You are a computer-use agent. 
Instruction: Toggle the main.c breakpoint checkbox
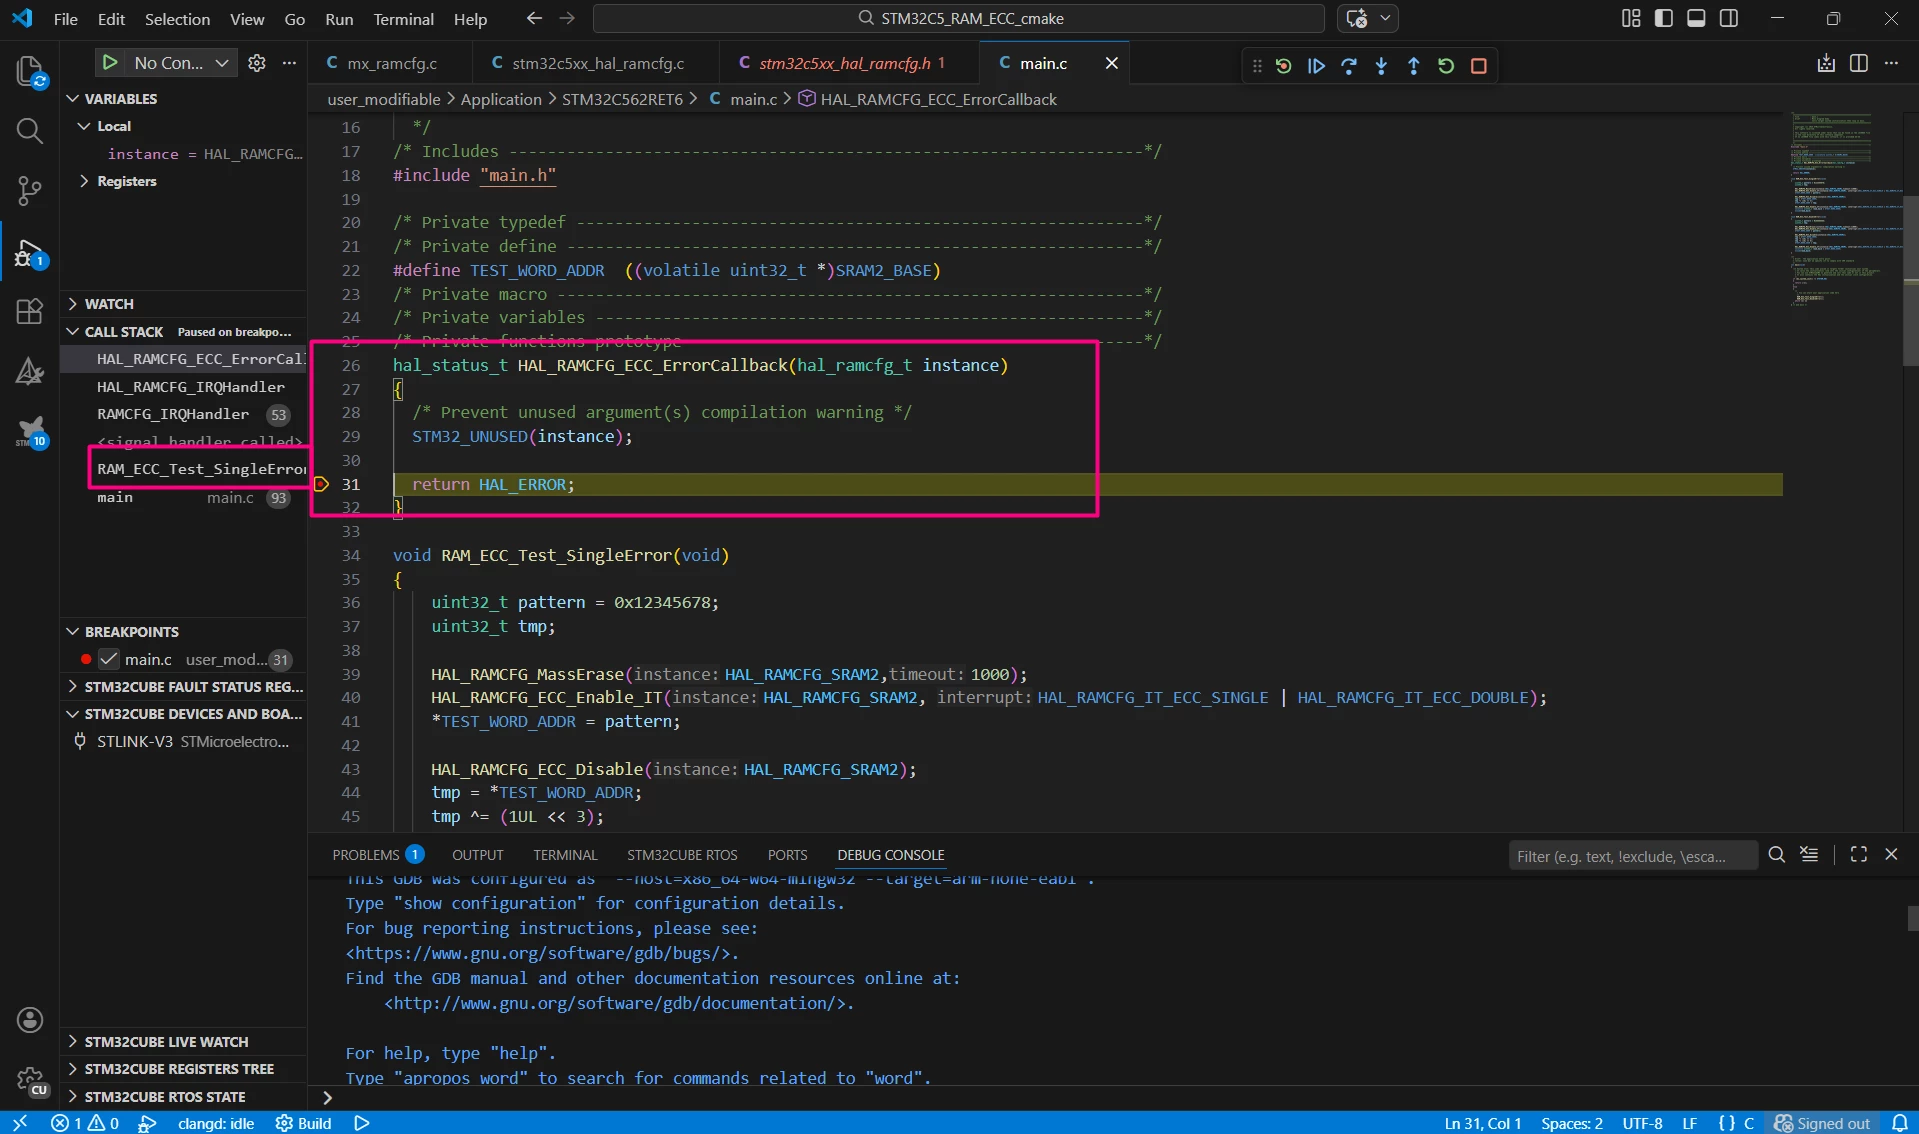(109, 659)
